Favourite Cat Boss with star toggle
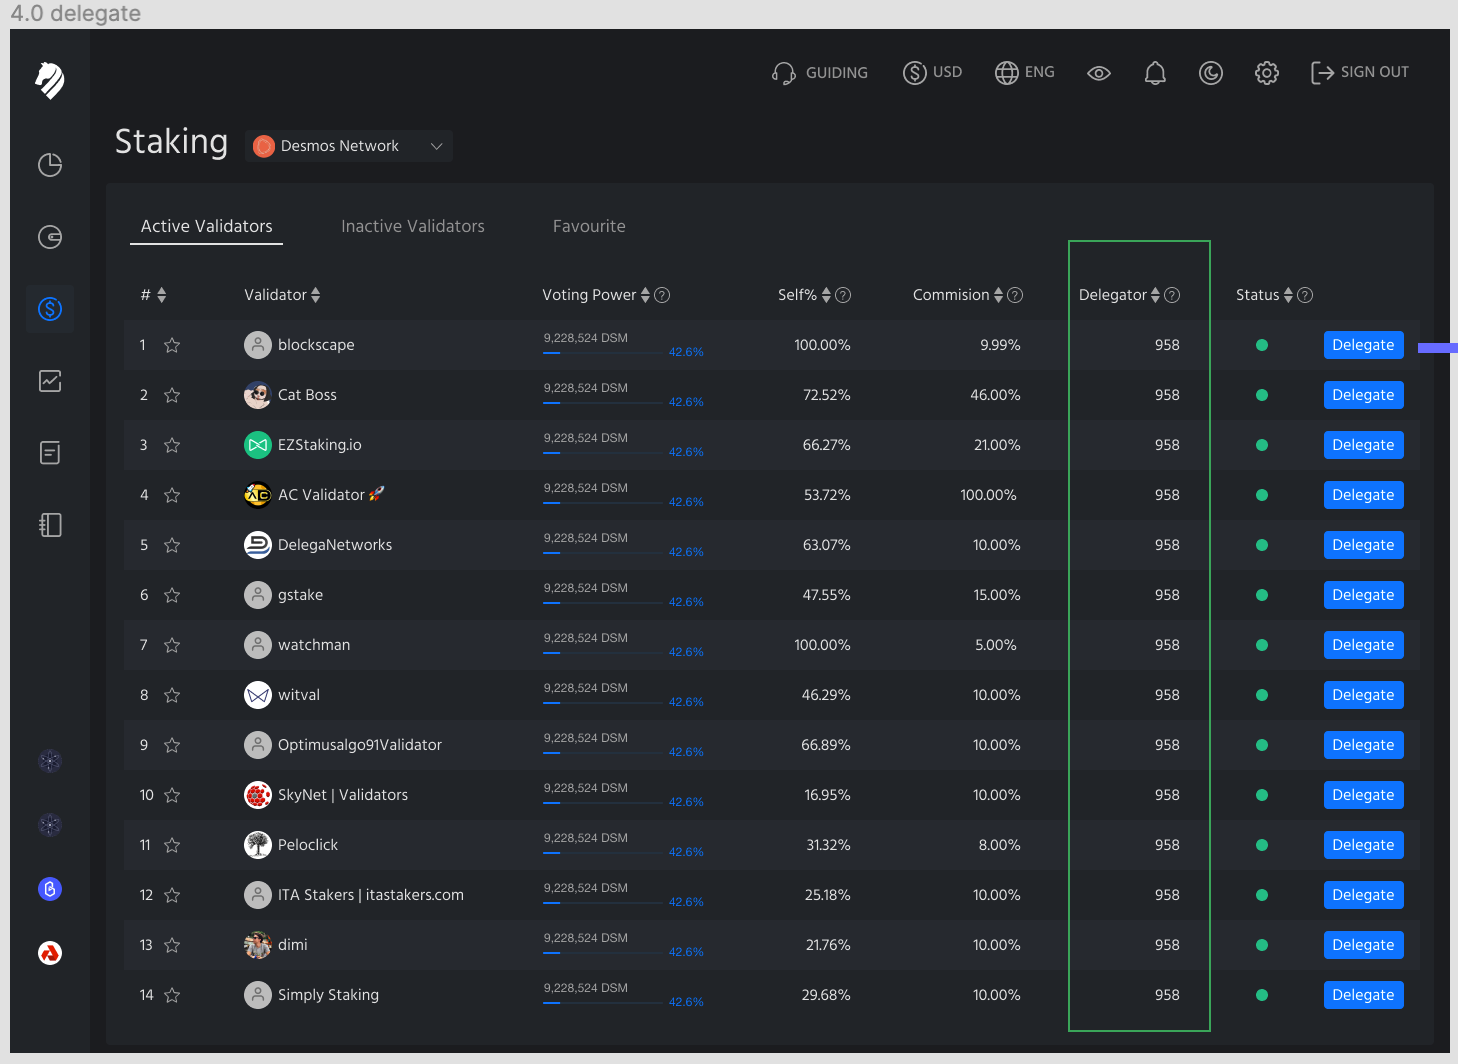 pyautogui.click(x=172, y=395)
